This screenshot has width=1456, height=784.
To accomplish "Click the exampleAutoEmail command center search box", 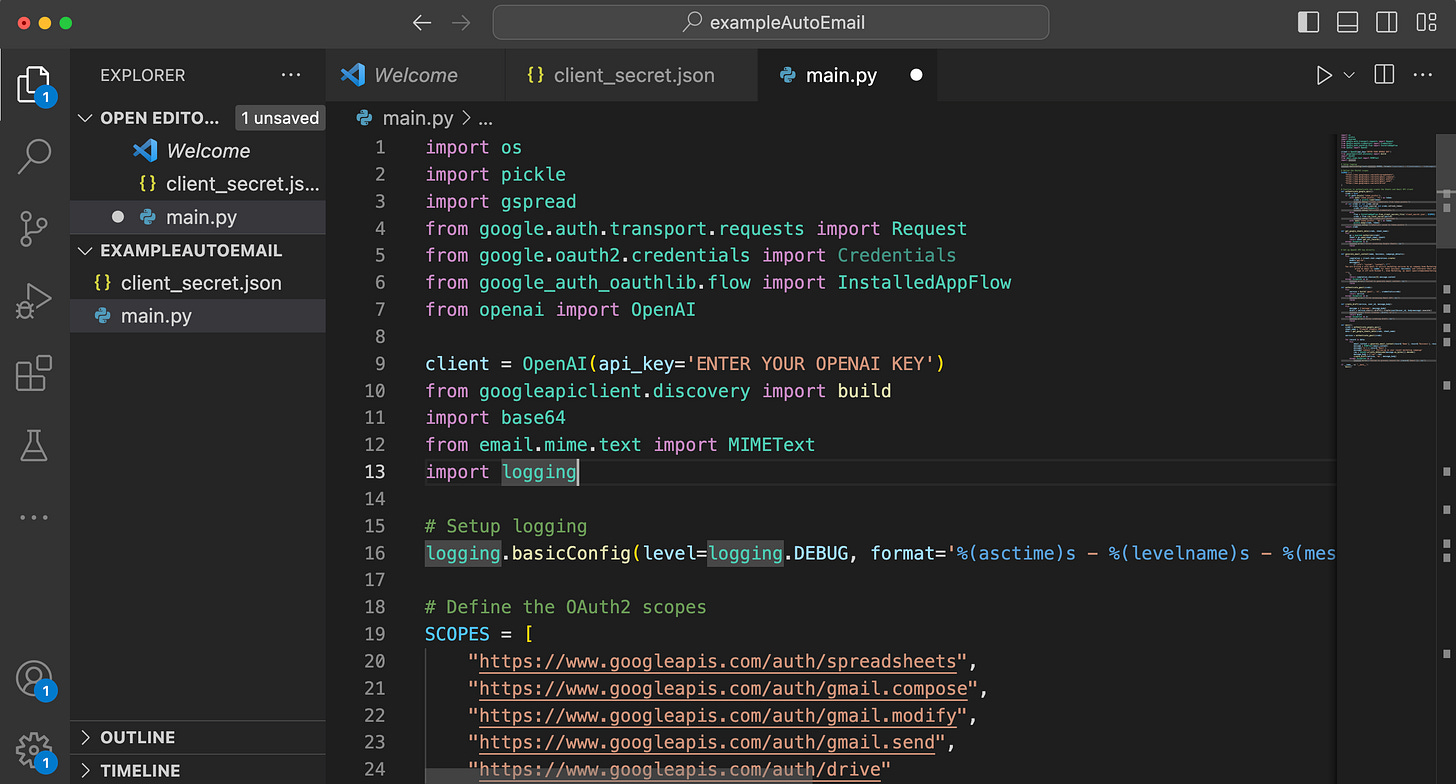I will 771,22.
